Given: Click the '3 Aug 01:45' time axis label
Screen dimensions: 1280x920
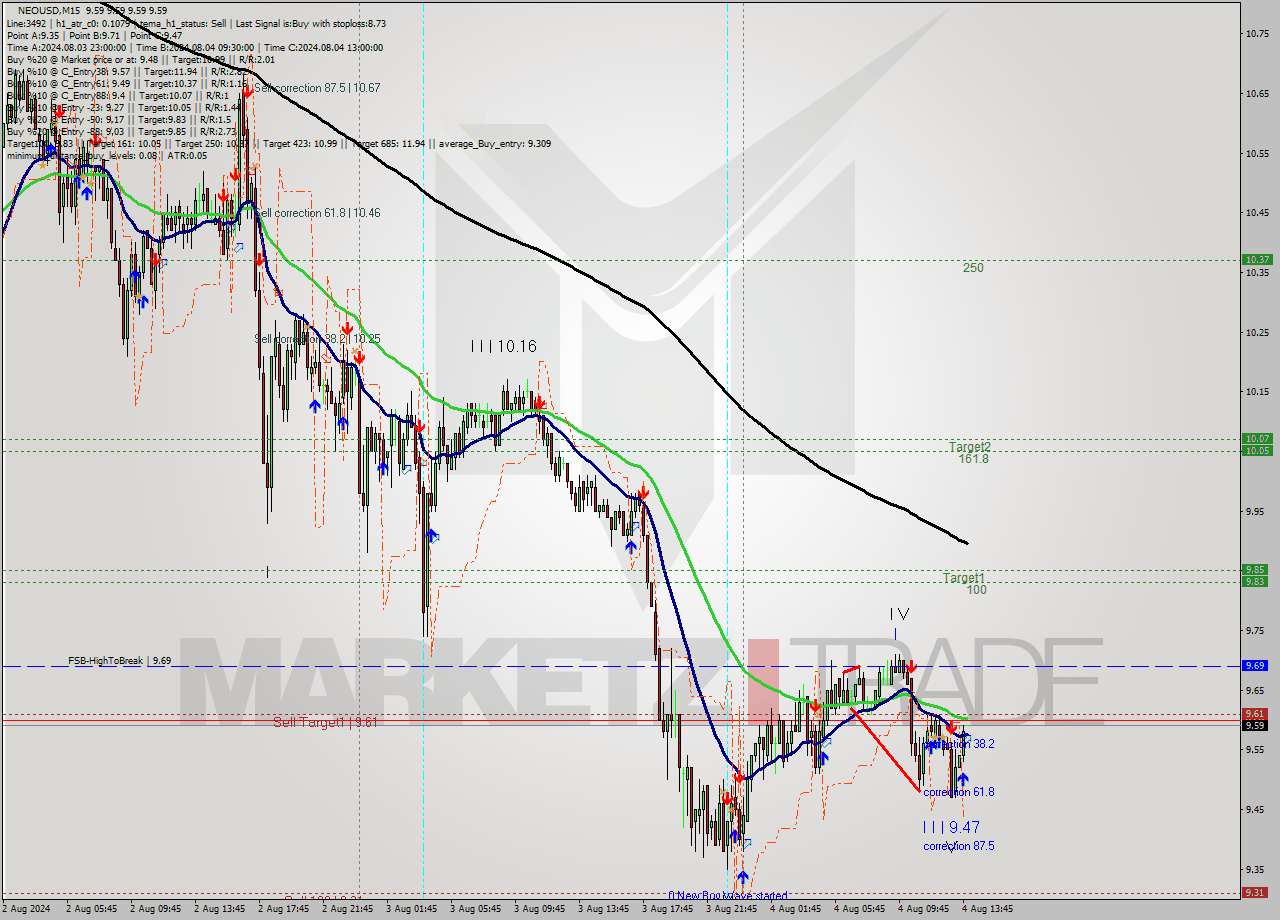Looking at the screenshot, I should click(412, 910).
